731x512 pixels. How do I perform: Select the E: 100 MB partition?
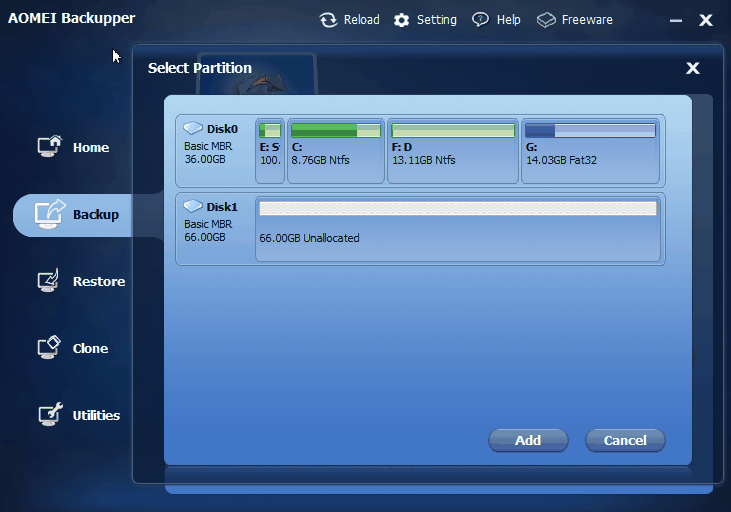point(270,151)
